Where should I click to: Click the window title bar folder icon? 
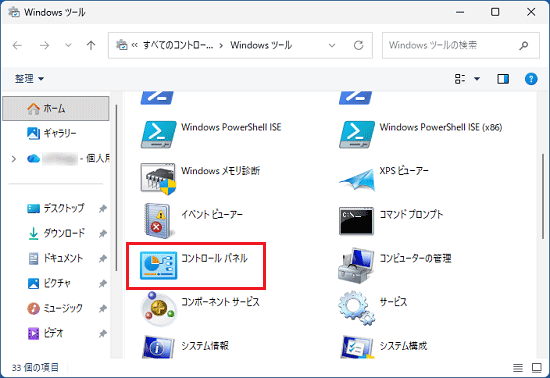[x=14, y=12]
